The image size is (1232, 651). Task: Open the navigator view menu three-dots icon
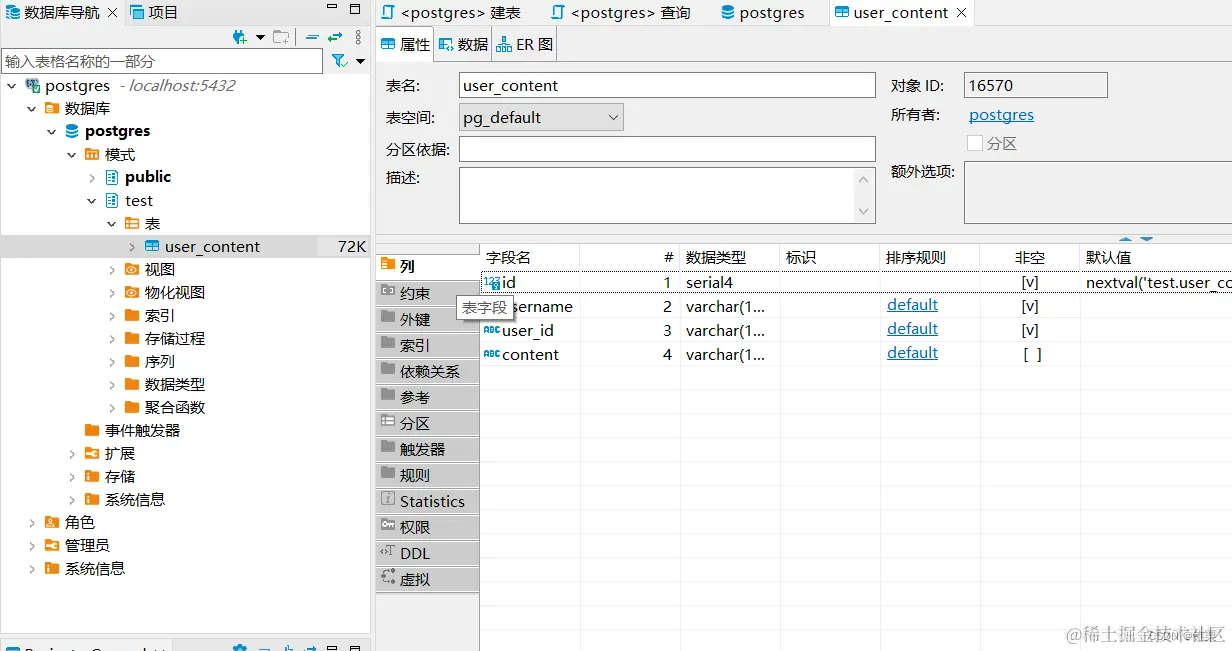[358, 37]
